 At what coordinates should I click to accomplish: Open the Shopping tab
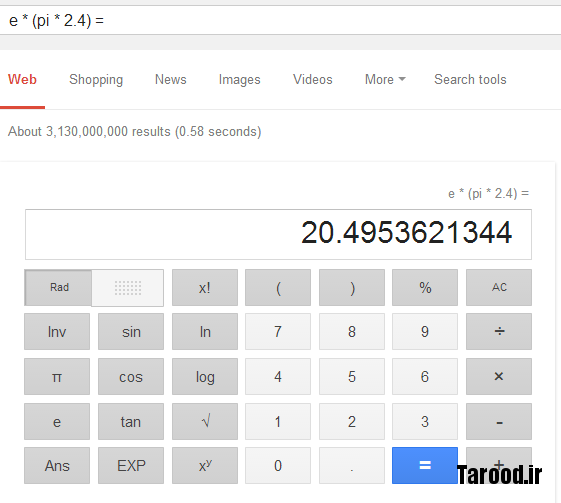tap(96, 79)
